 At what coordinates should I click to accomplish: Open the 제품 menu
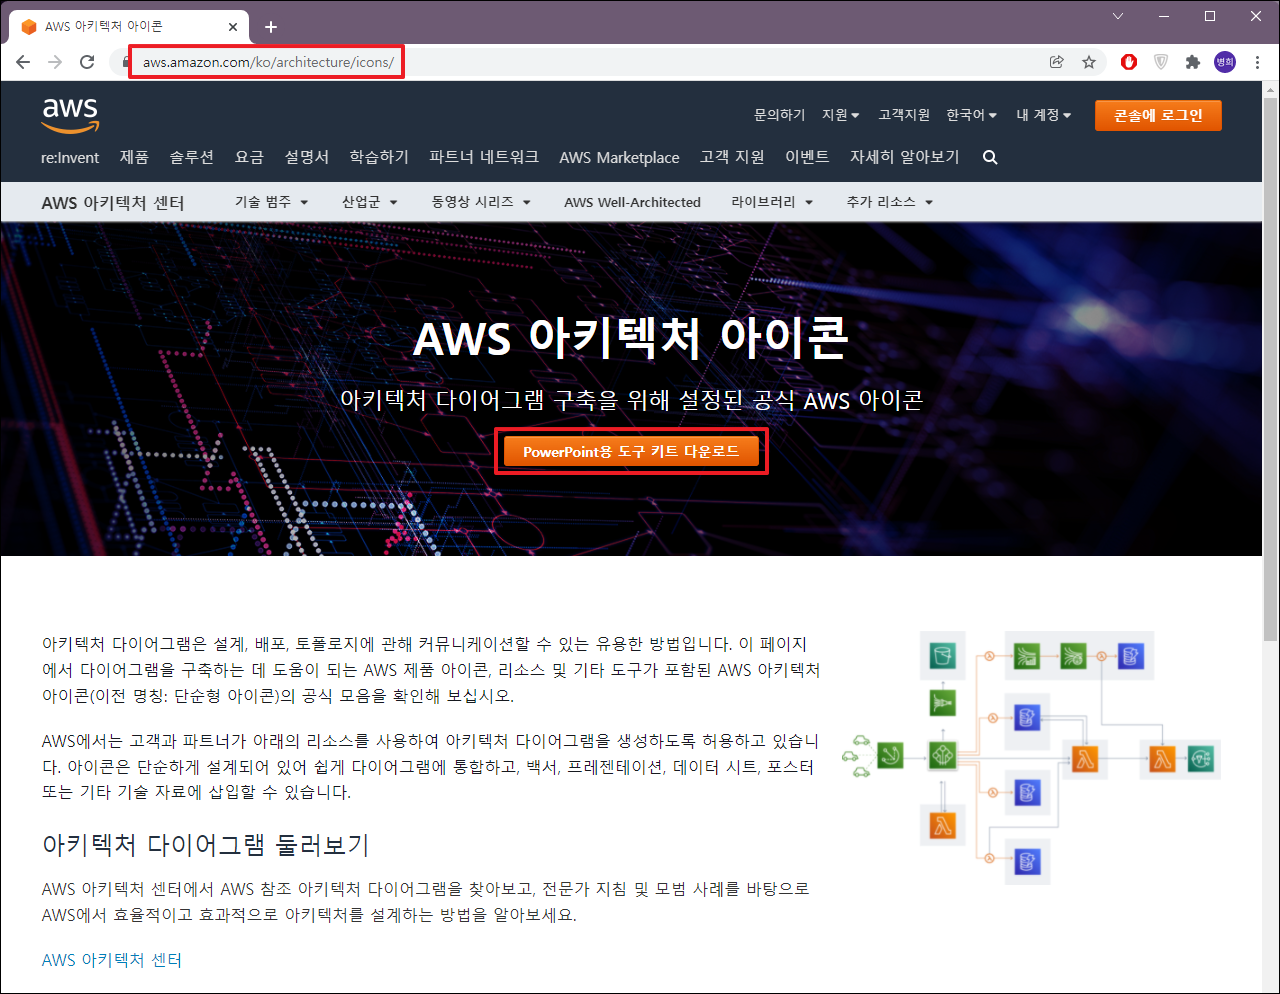[x=134, y=157]
